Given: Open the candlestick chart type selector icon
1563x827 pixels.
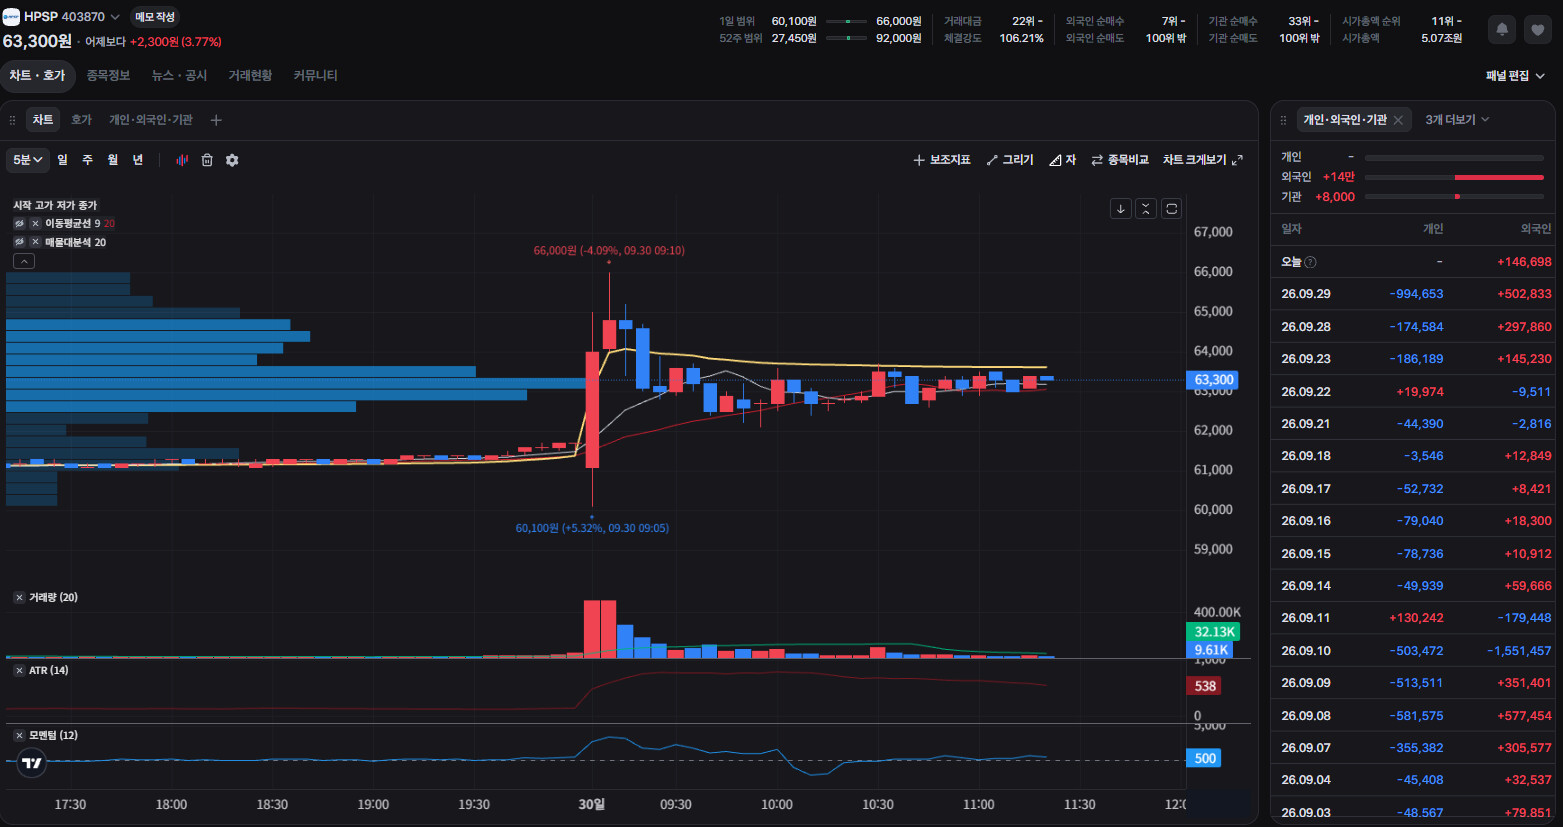Looking at the screenshot, I should pos(182,160).
